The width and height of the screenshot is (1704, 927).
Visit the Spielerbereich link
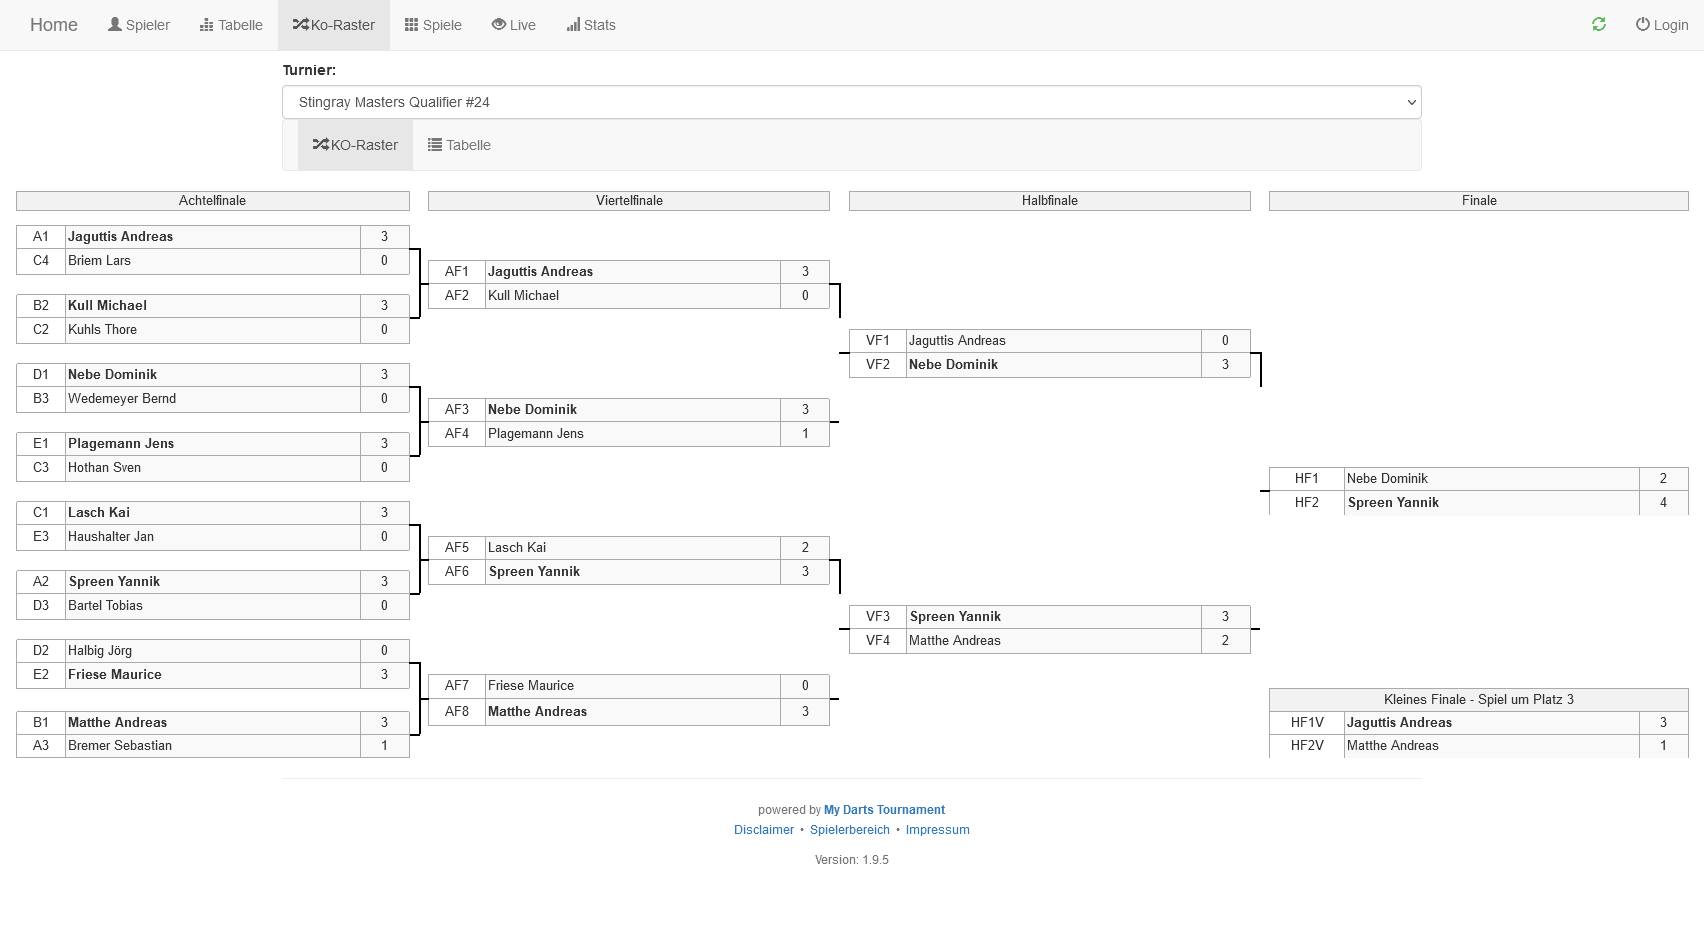pos(850,830)
